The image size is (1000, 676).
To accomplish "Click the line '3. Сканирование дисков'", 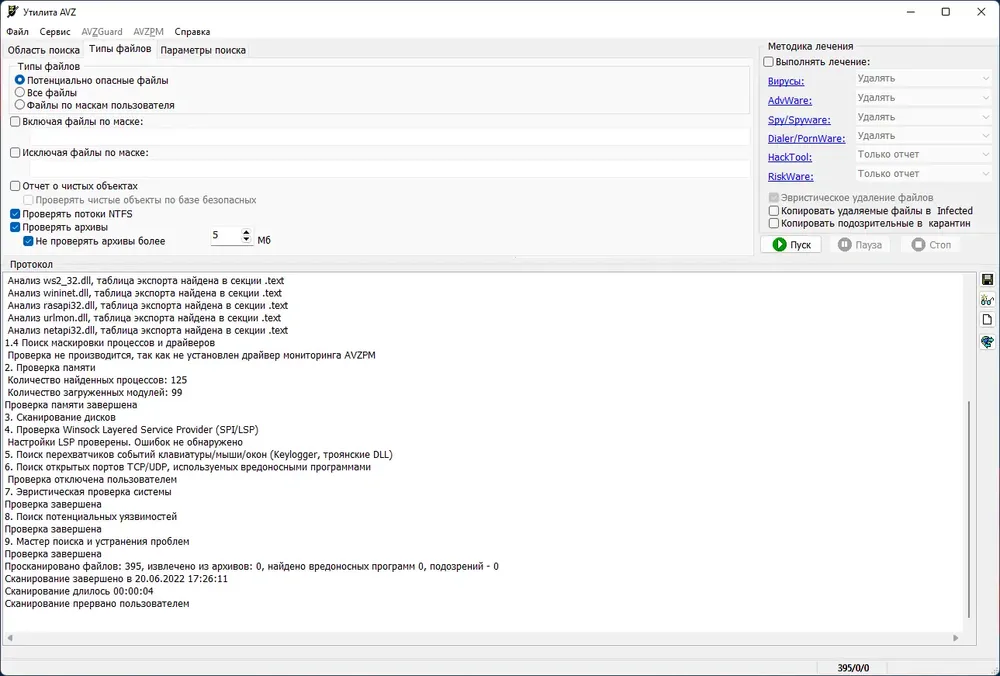I will pos(60,417).
